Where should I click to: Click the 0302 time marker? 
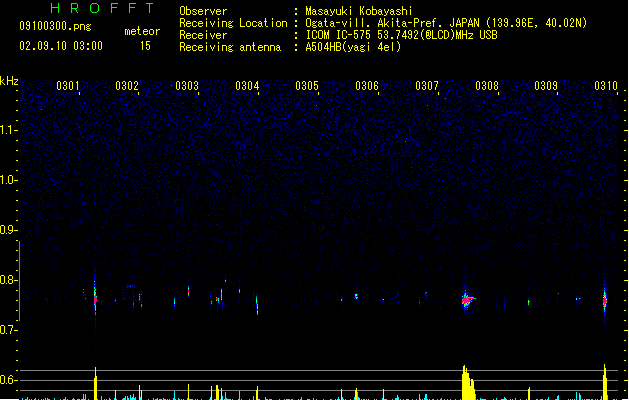[127, 86]
